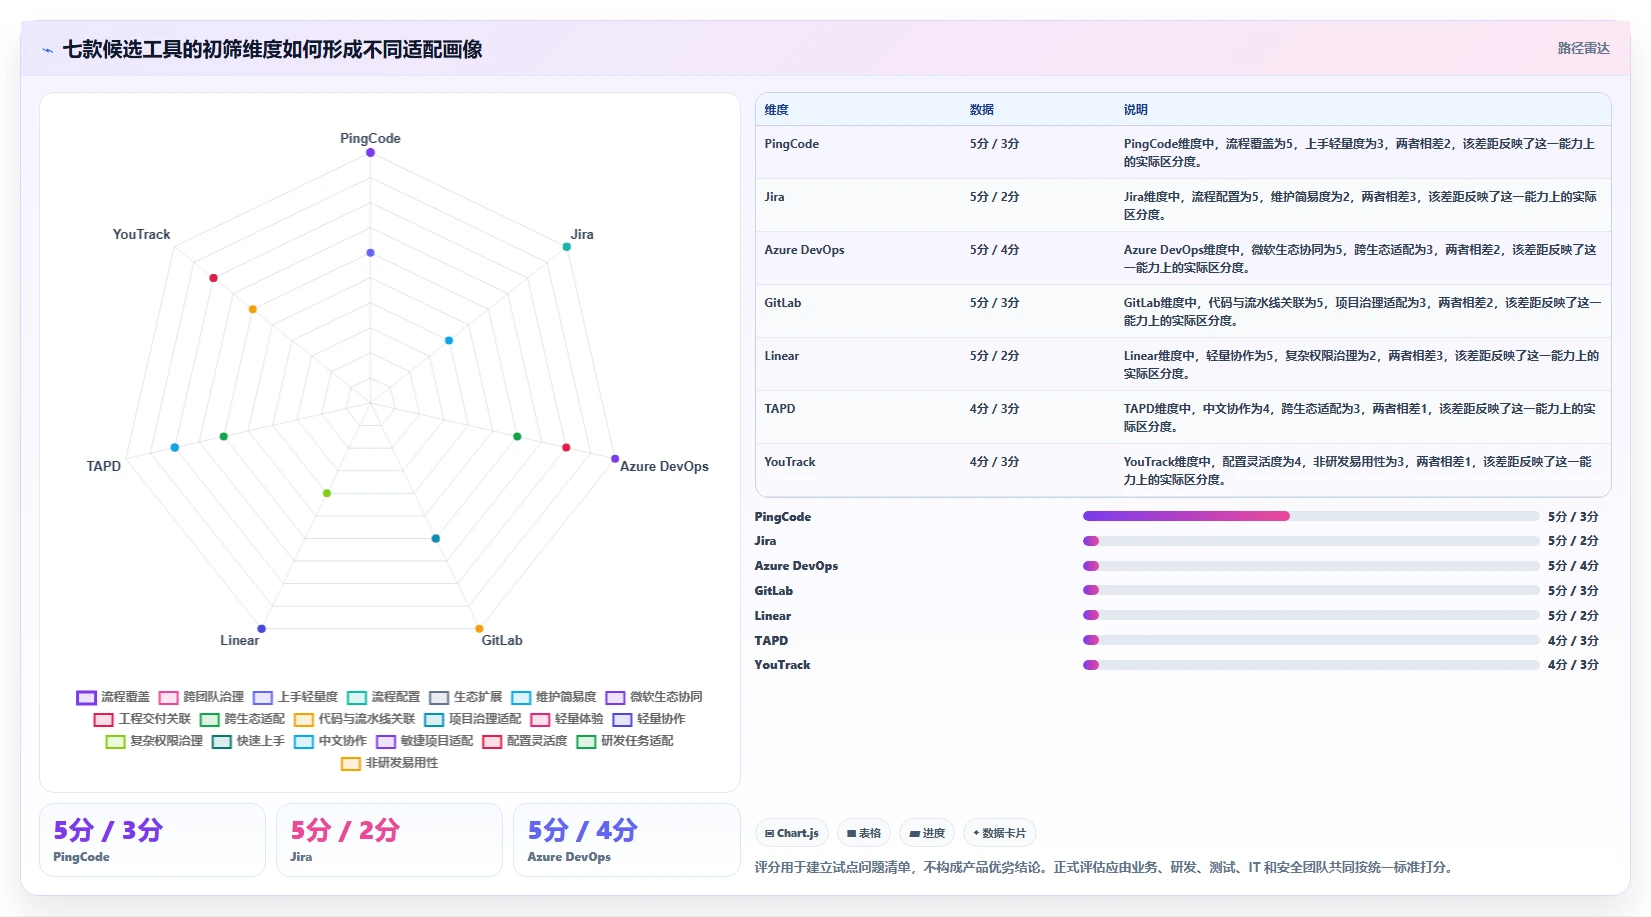This screenshot has height=917, width=1651.
Task: Toggle the 复杂权限治理 legend entry
Action: (x=154, y=741)
